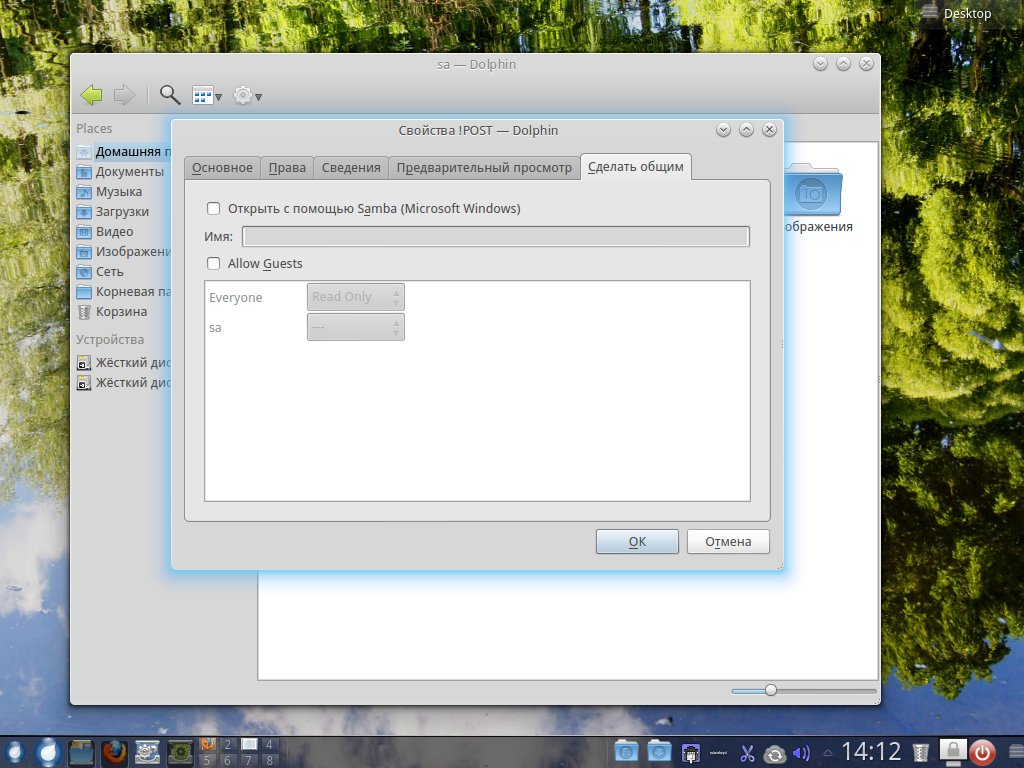1024x768 pixels.
Task: Click the Корневая папка icon in Places
Action: tap(84, 292)
